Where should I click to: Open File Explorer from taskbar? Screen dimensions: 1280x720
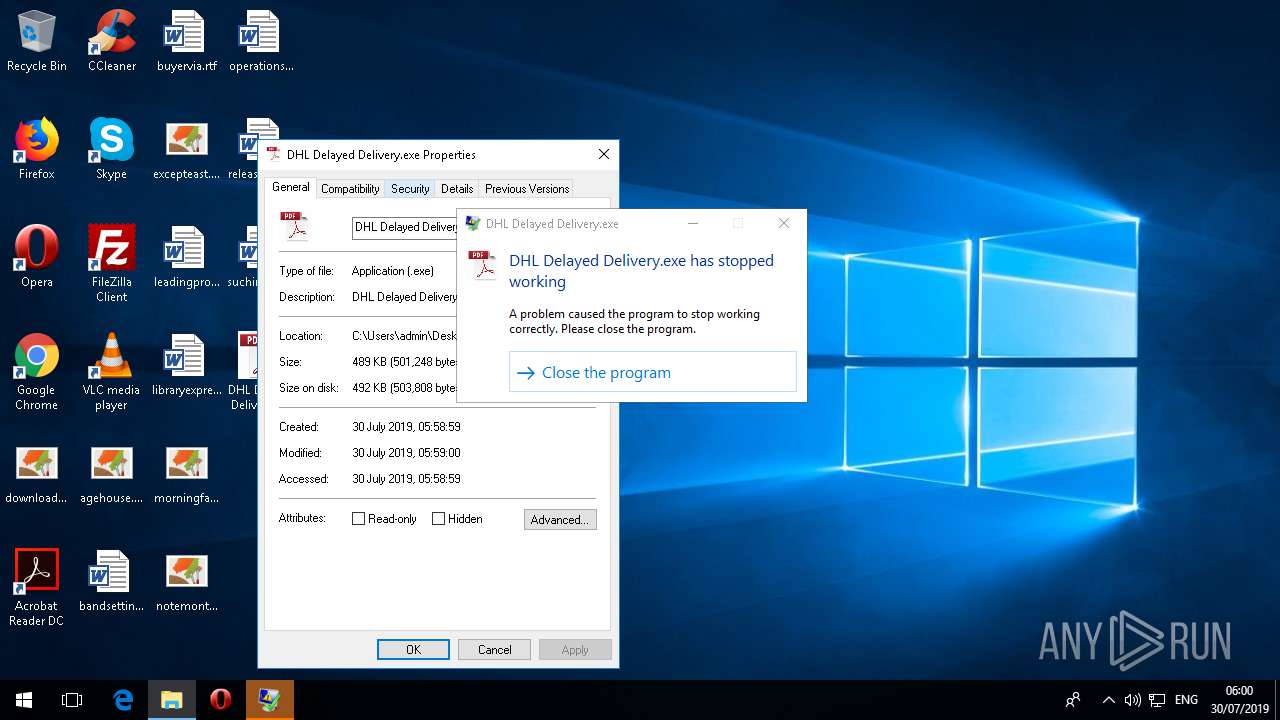[x=172, y=700]
